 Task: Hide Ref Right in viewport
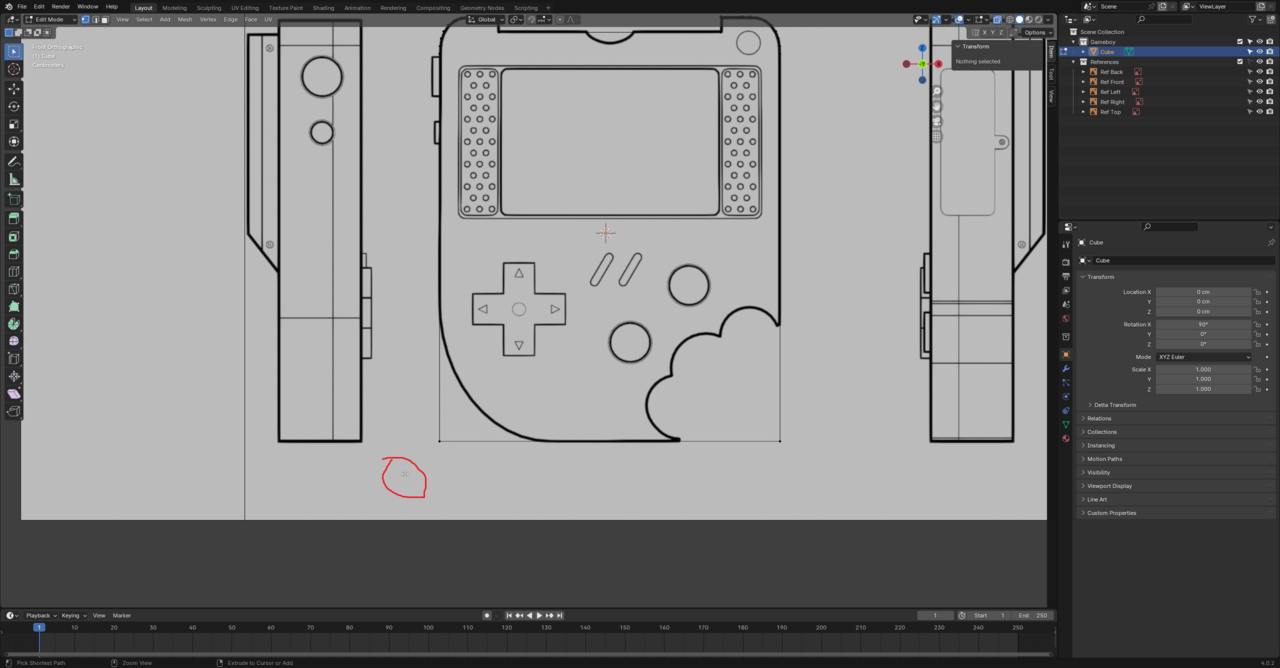(x=1259, y=102)
